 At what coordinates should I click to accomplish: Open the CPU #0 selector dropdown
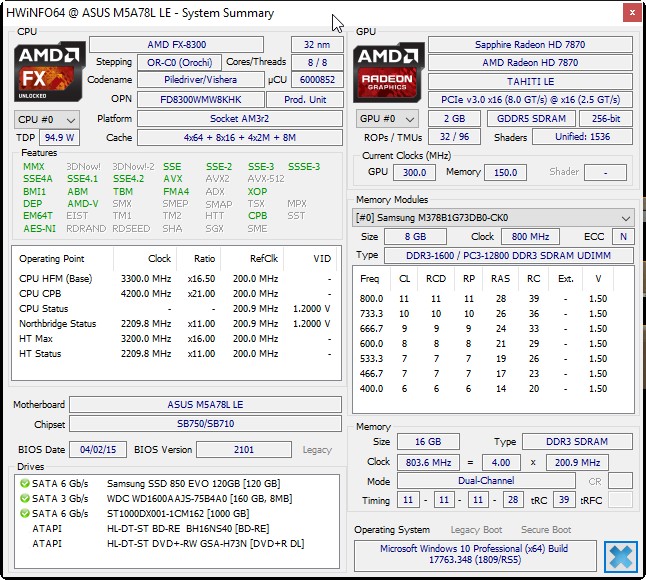point(47,119)
